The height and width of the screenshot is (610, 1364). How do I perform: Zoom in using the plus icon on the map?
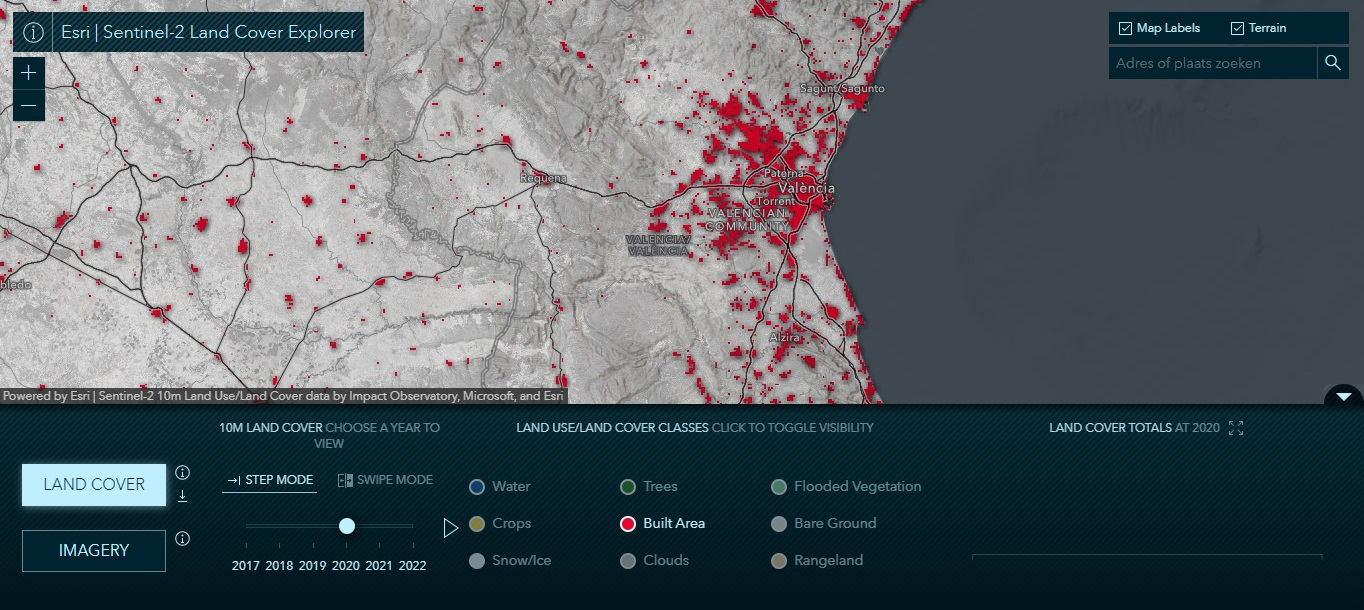pos(29,72)
